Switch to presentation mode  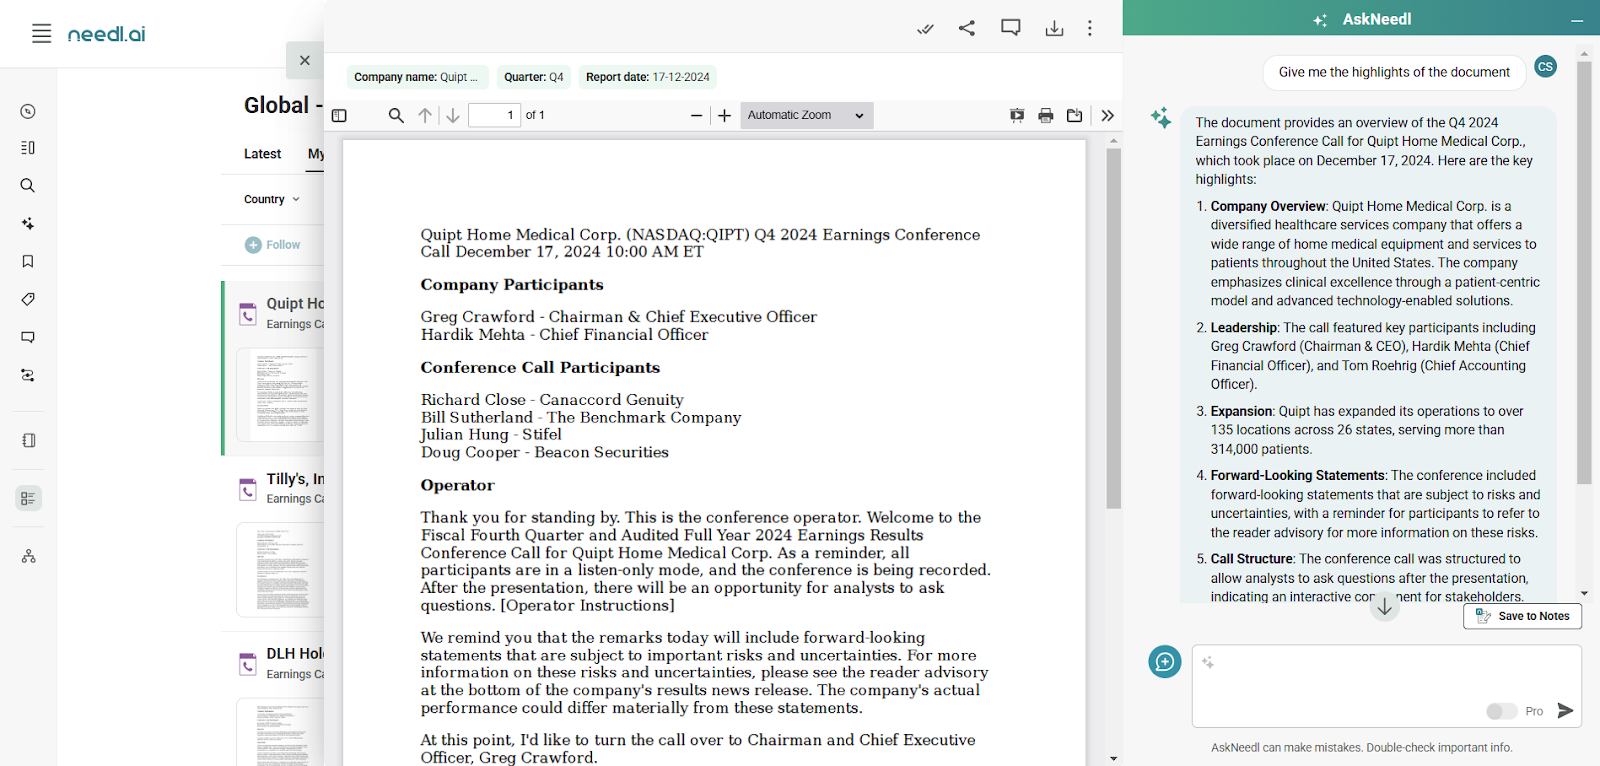coord(1017,116)
